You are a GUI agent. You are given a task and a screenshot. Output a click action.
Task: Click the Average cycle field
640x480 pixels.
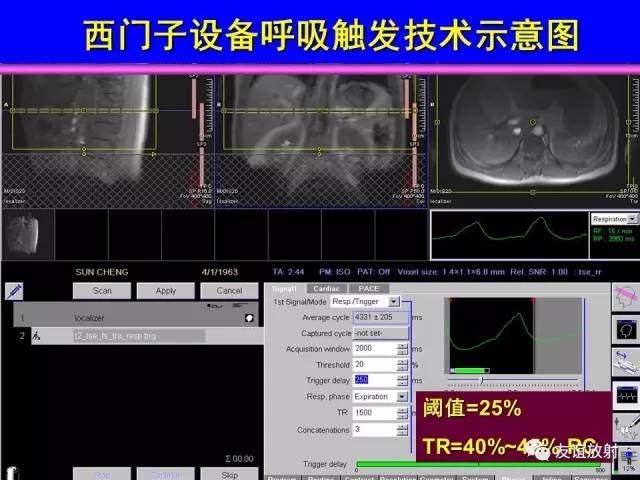point(380,317)
